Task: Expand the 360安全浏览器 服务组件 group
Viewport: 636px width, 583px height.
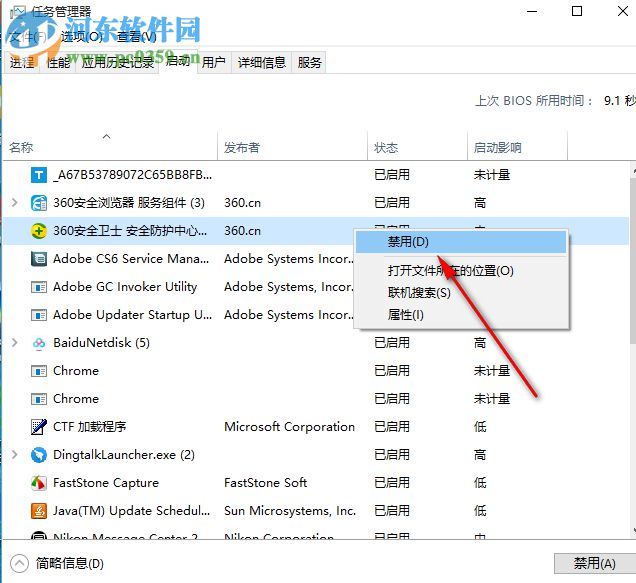Action: (x=15, y=202)
